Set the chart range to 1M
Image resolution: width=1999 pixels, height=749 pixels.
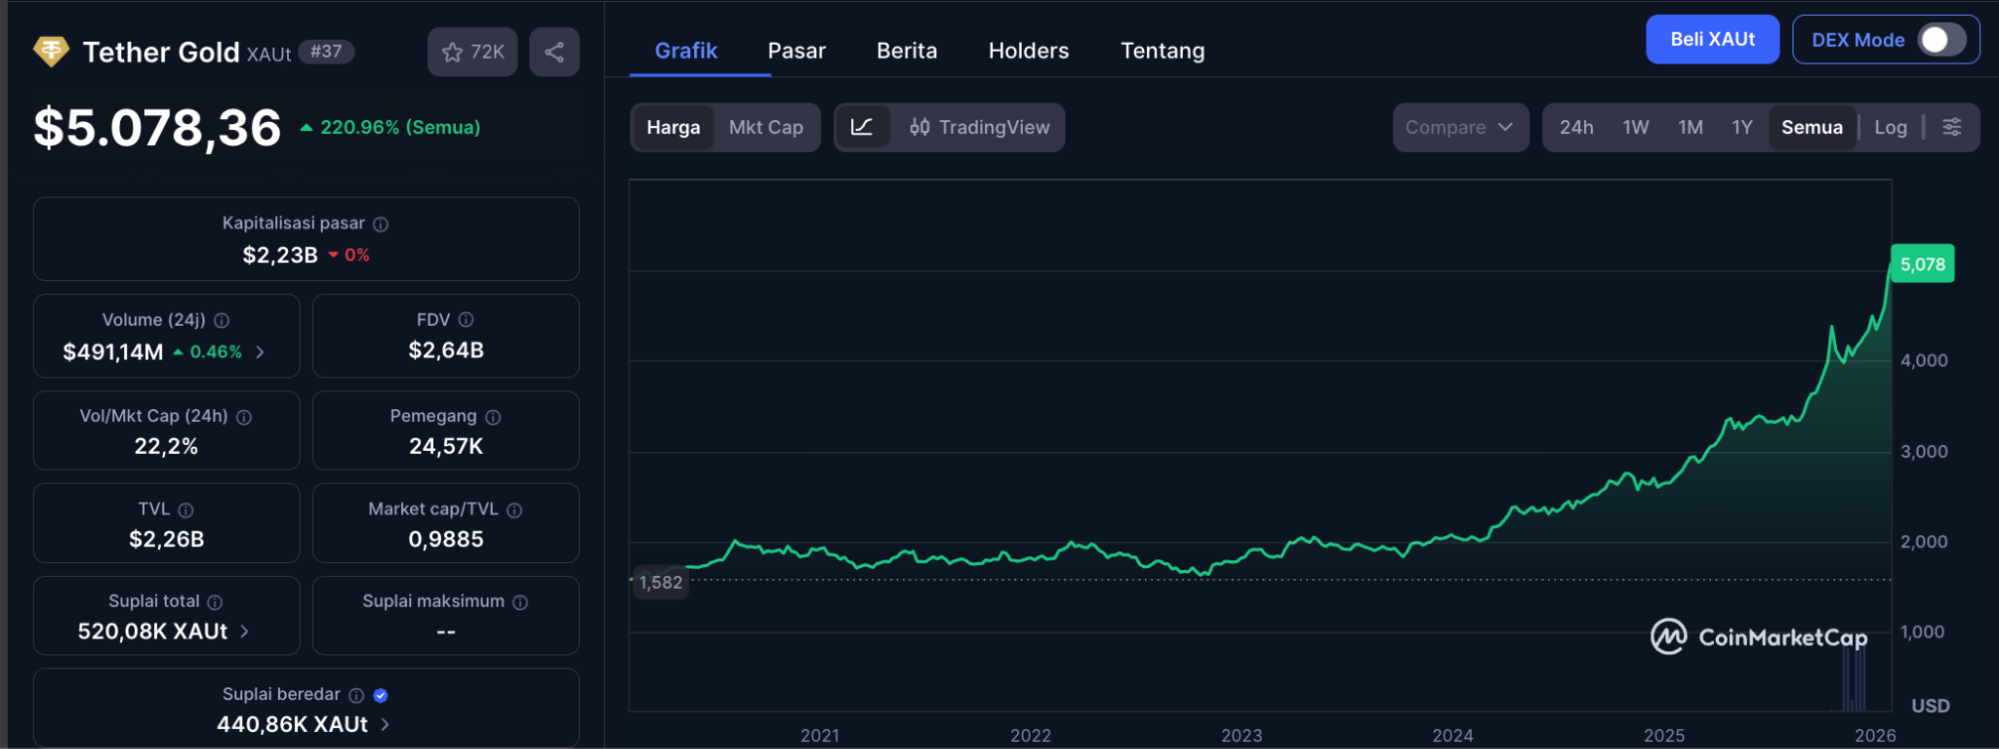coord(1690,127)
